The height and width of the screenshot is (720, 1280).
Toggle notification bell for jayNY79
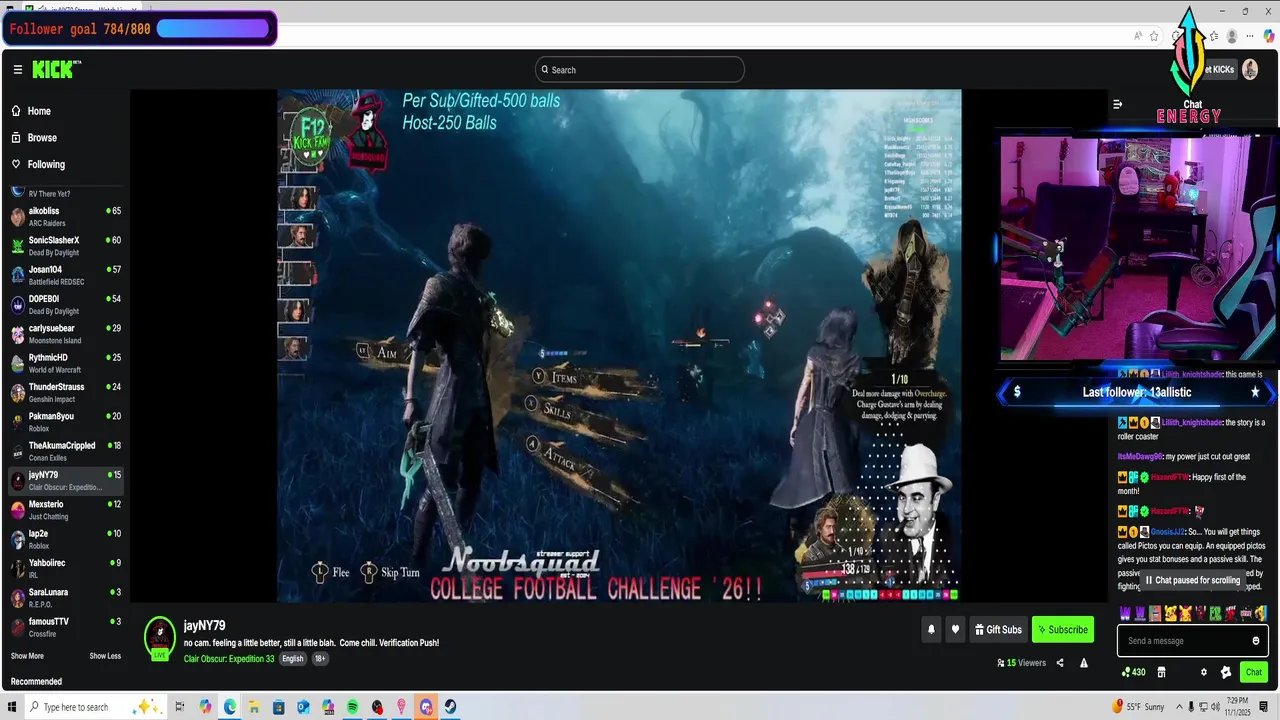point(931,630)
